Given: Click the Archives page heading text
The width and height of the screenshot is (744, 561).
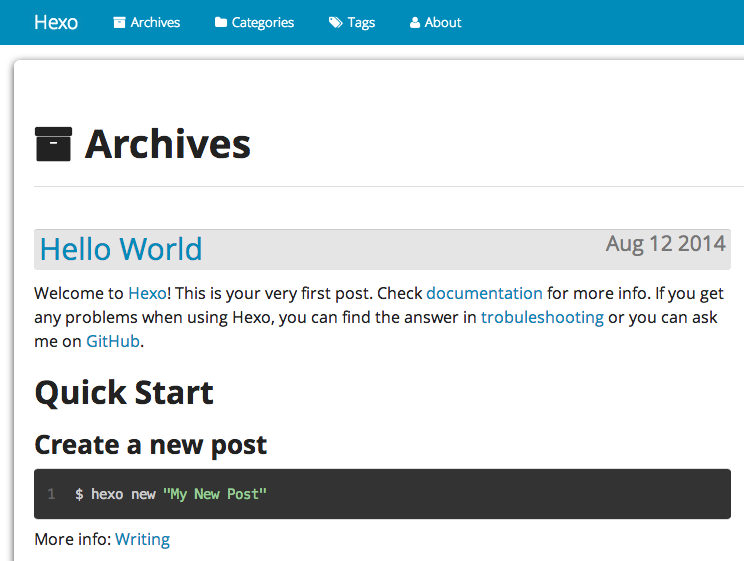Looking at the screenshot, I should pyautogui.click(x=167, y=144).
